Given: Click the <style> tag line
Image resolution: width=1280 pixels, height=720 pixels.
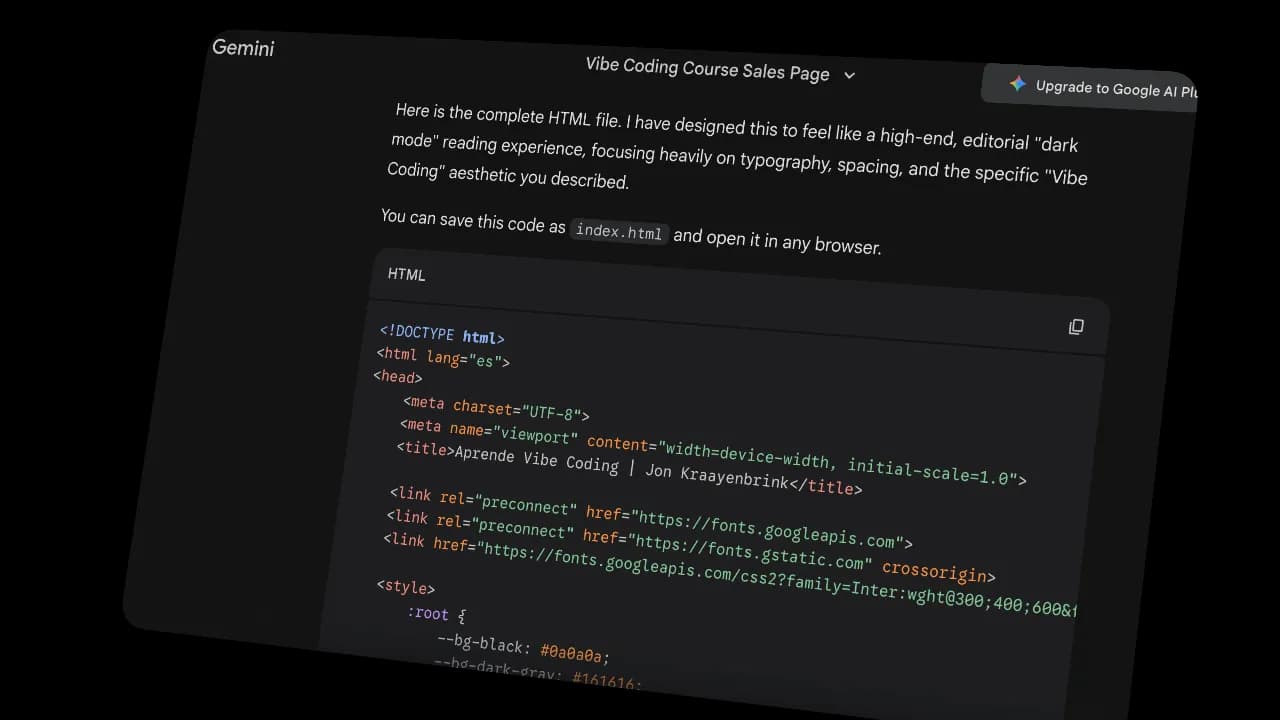Looking at the screenshot, I should click(x=406, y=587).
